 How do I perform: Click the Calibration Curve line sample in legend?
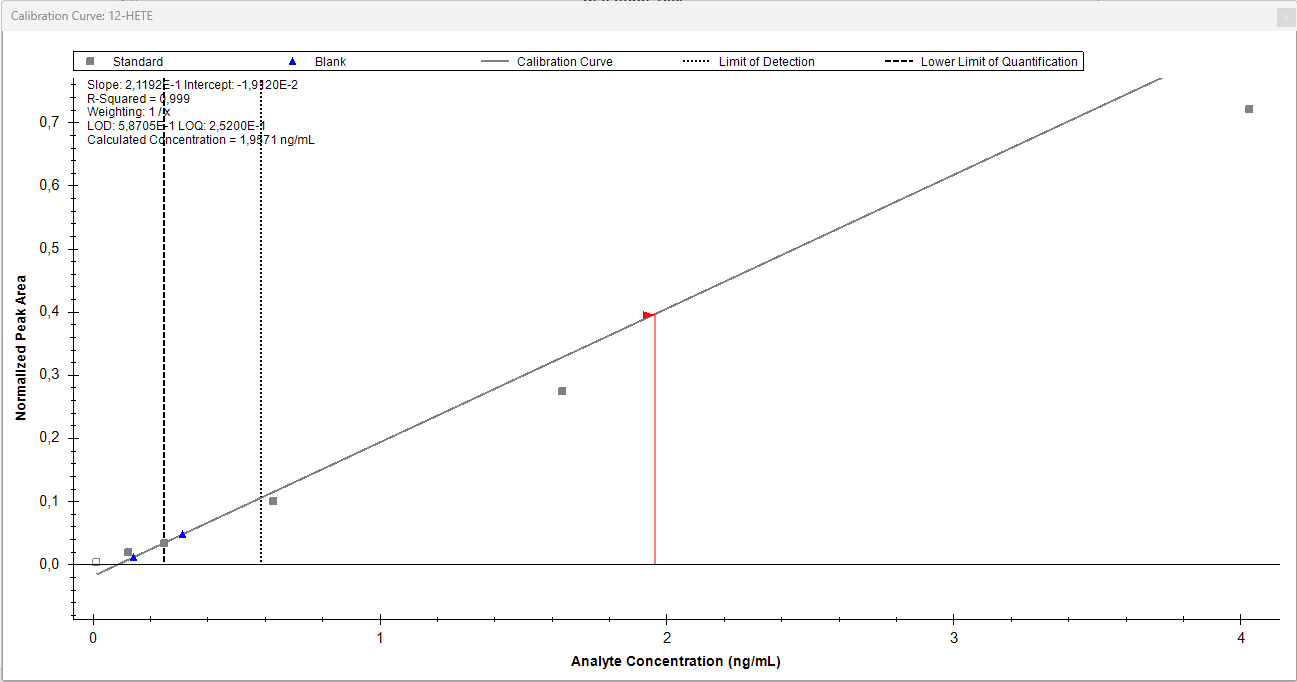click(x=494, y=62)
